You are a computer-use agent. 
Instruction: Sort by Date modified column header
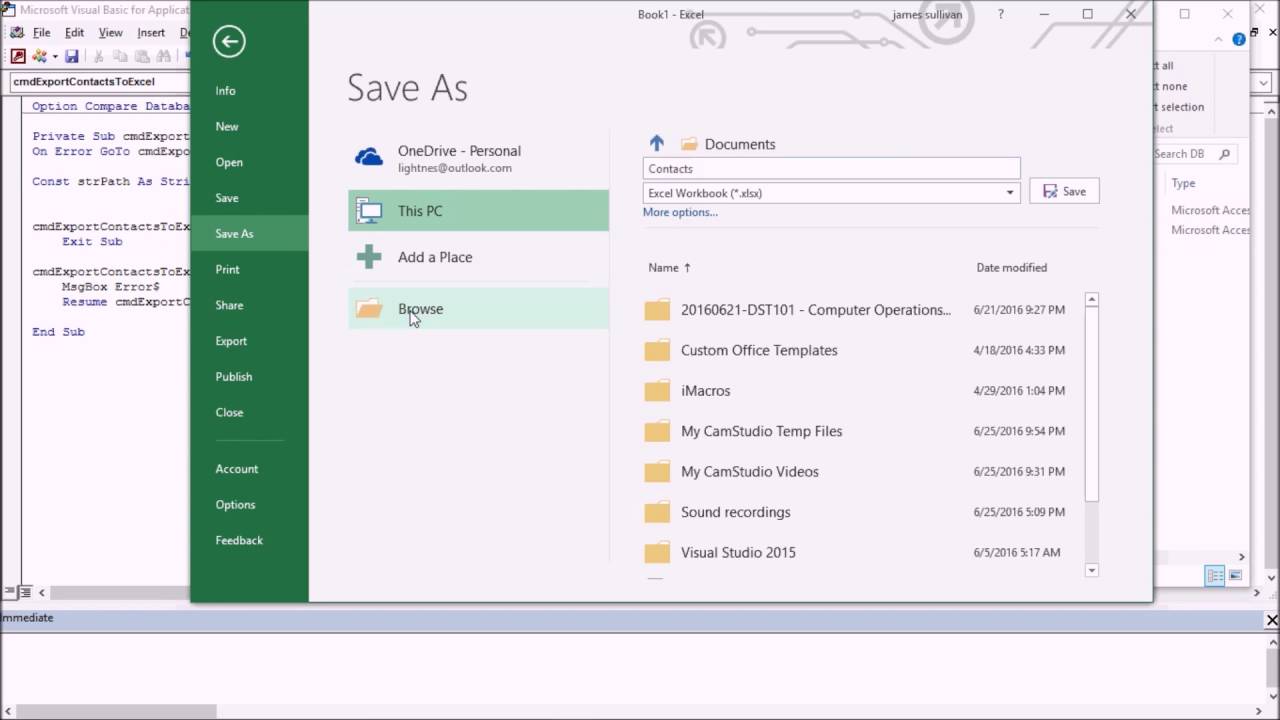[1012, 268]
